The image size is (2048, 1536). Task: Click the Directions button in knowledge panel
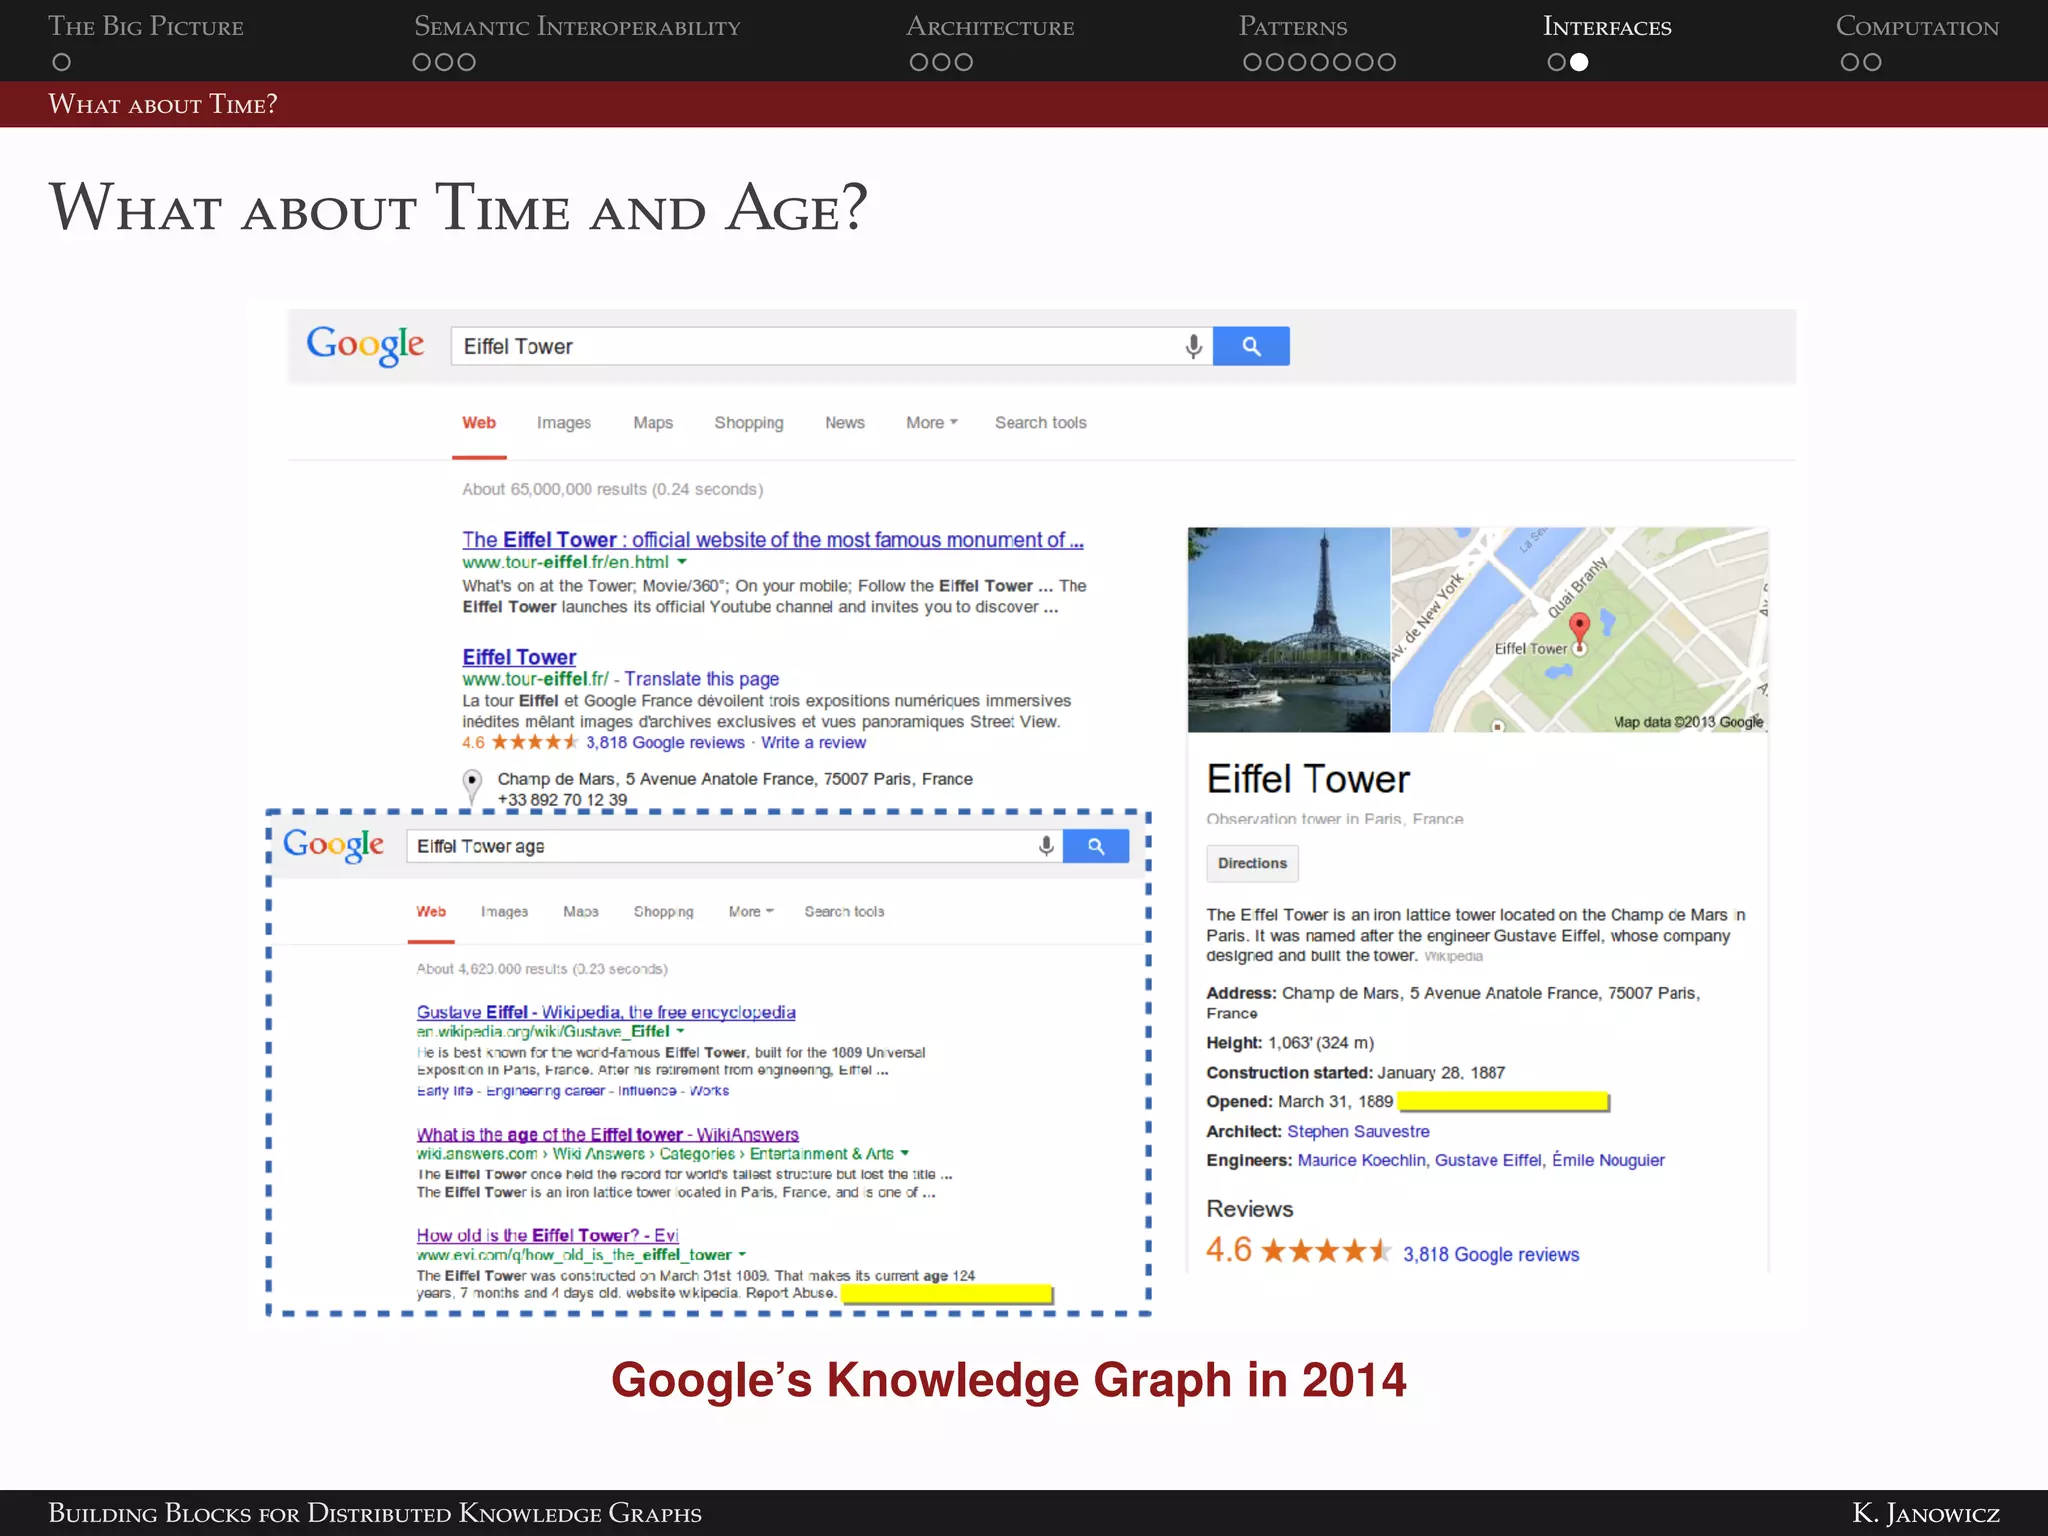click(1252, 863)
